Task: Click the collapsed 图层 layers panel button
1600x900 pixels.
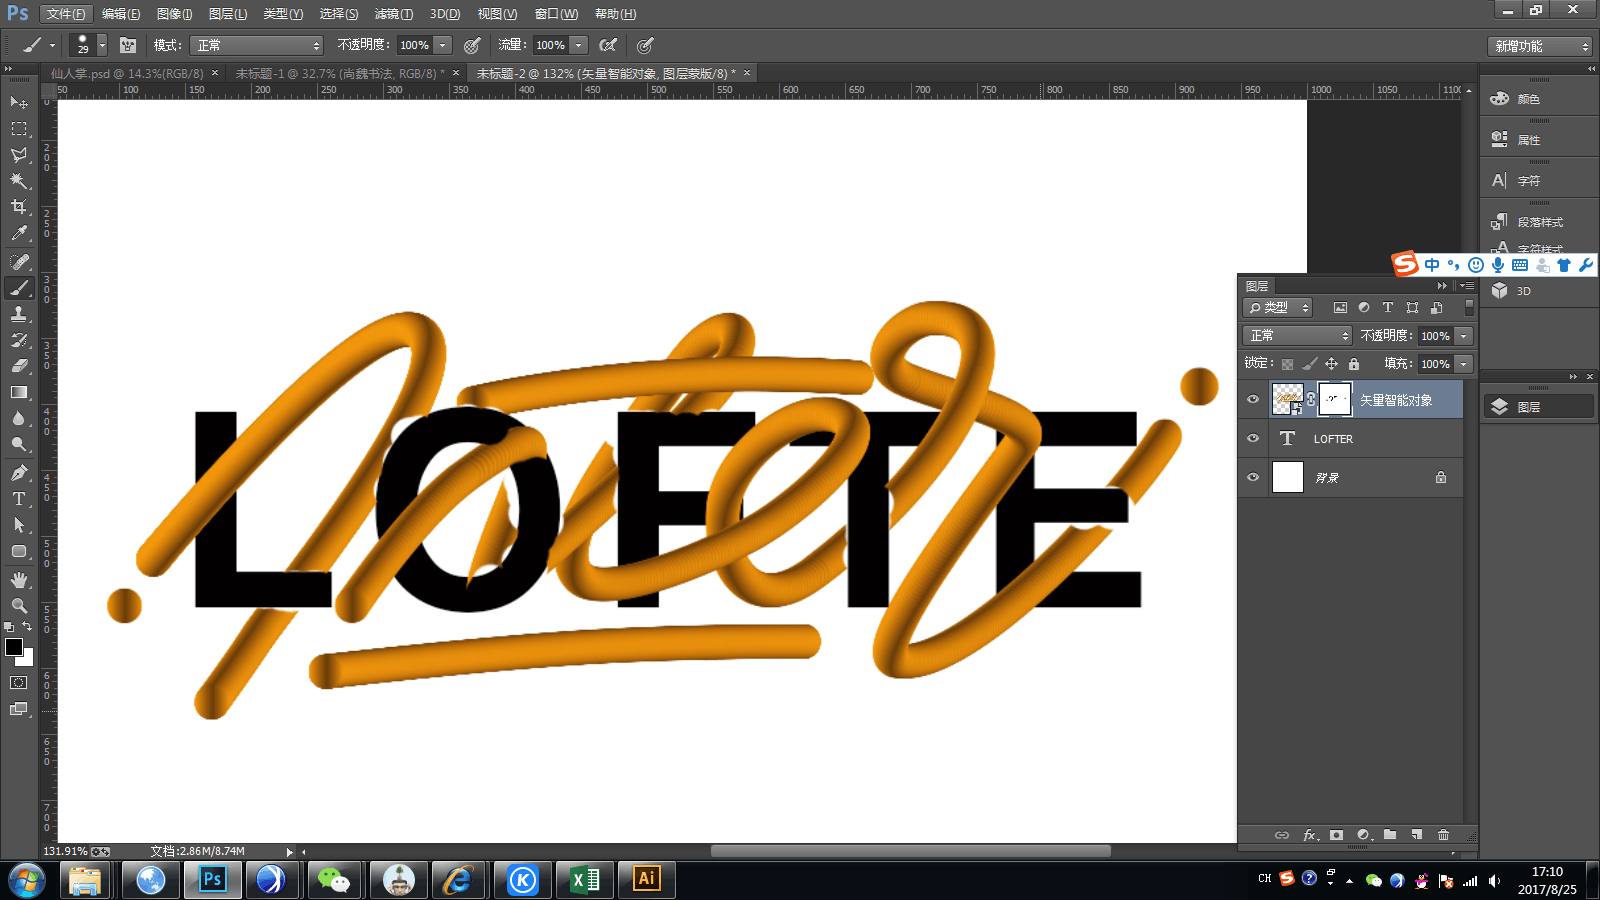Action: (1539, 407)
